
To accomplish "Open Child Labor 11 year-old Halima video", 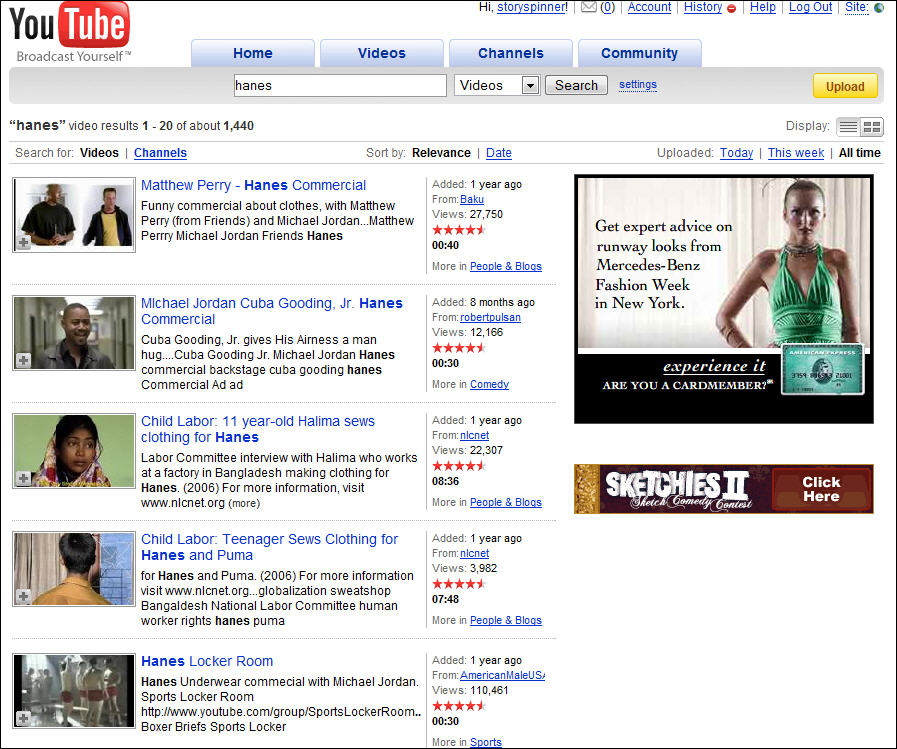I will (x=258, y=429).
